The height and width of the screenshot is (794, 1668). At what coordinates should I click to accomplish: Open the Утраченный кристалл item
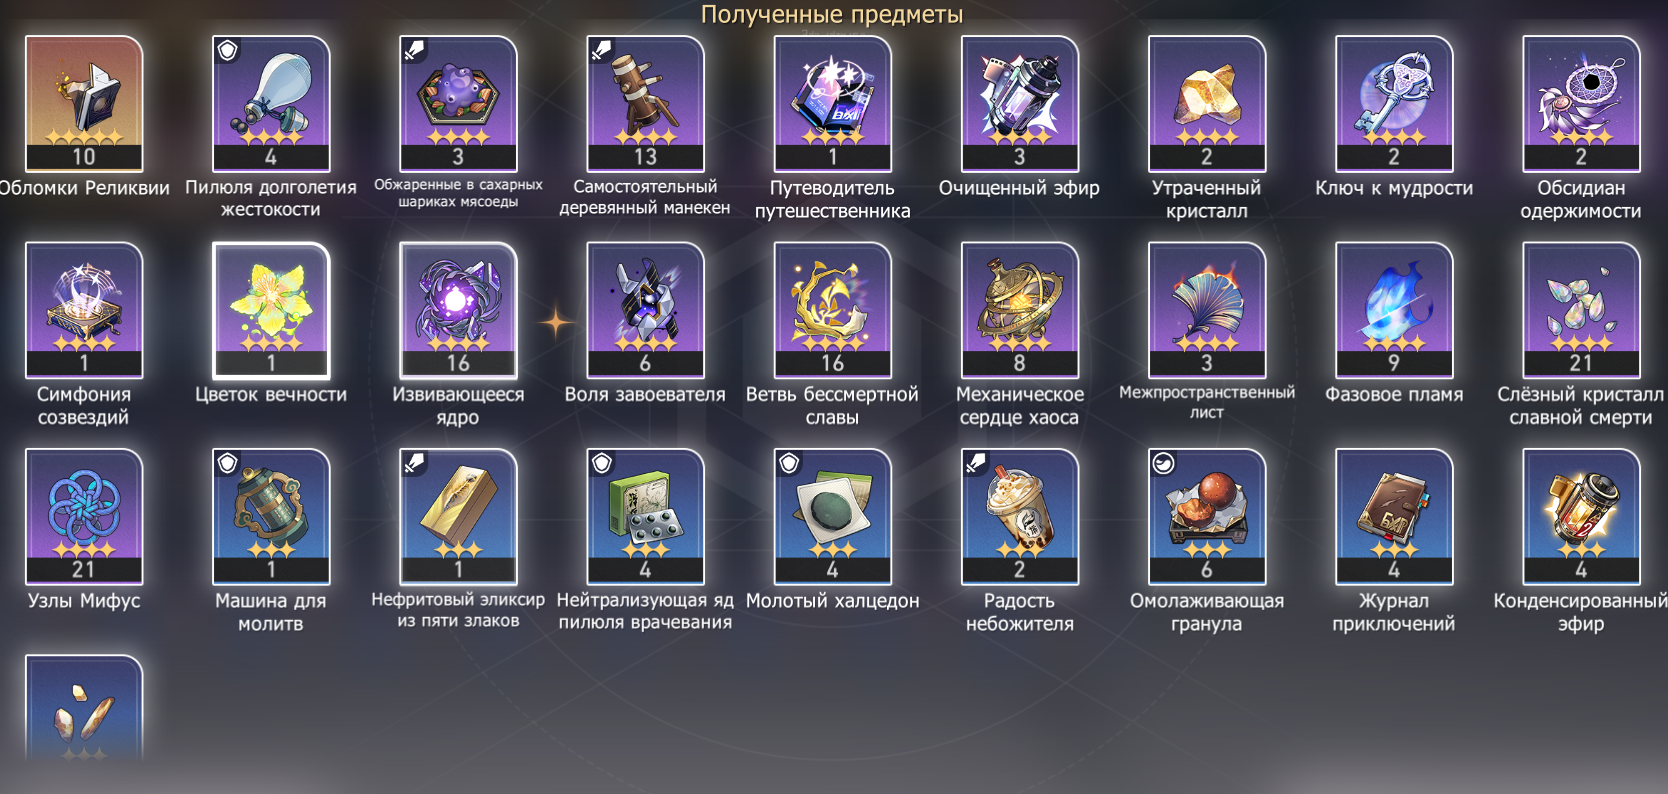[1207, 104]
